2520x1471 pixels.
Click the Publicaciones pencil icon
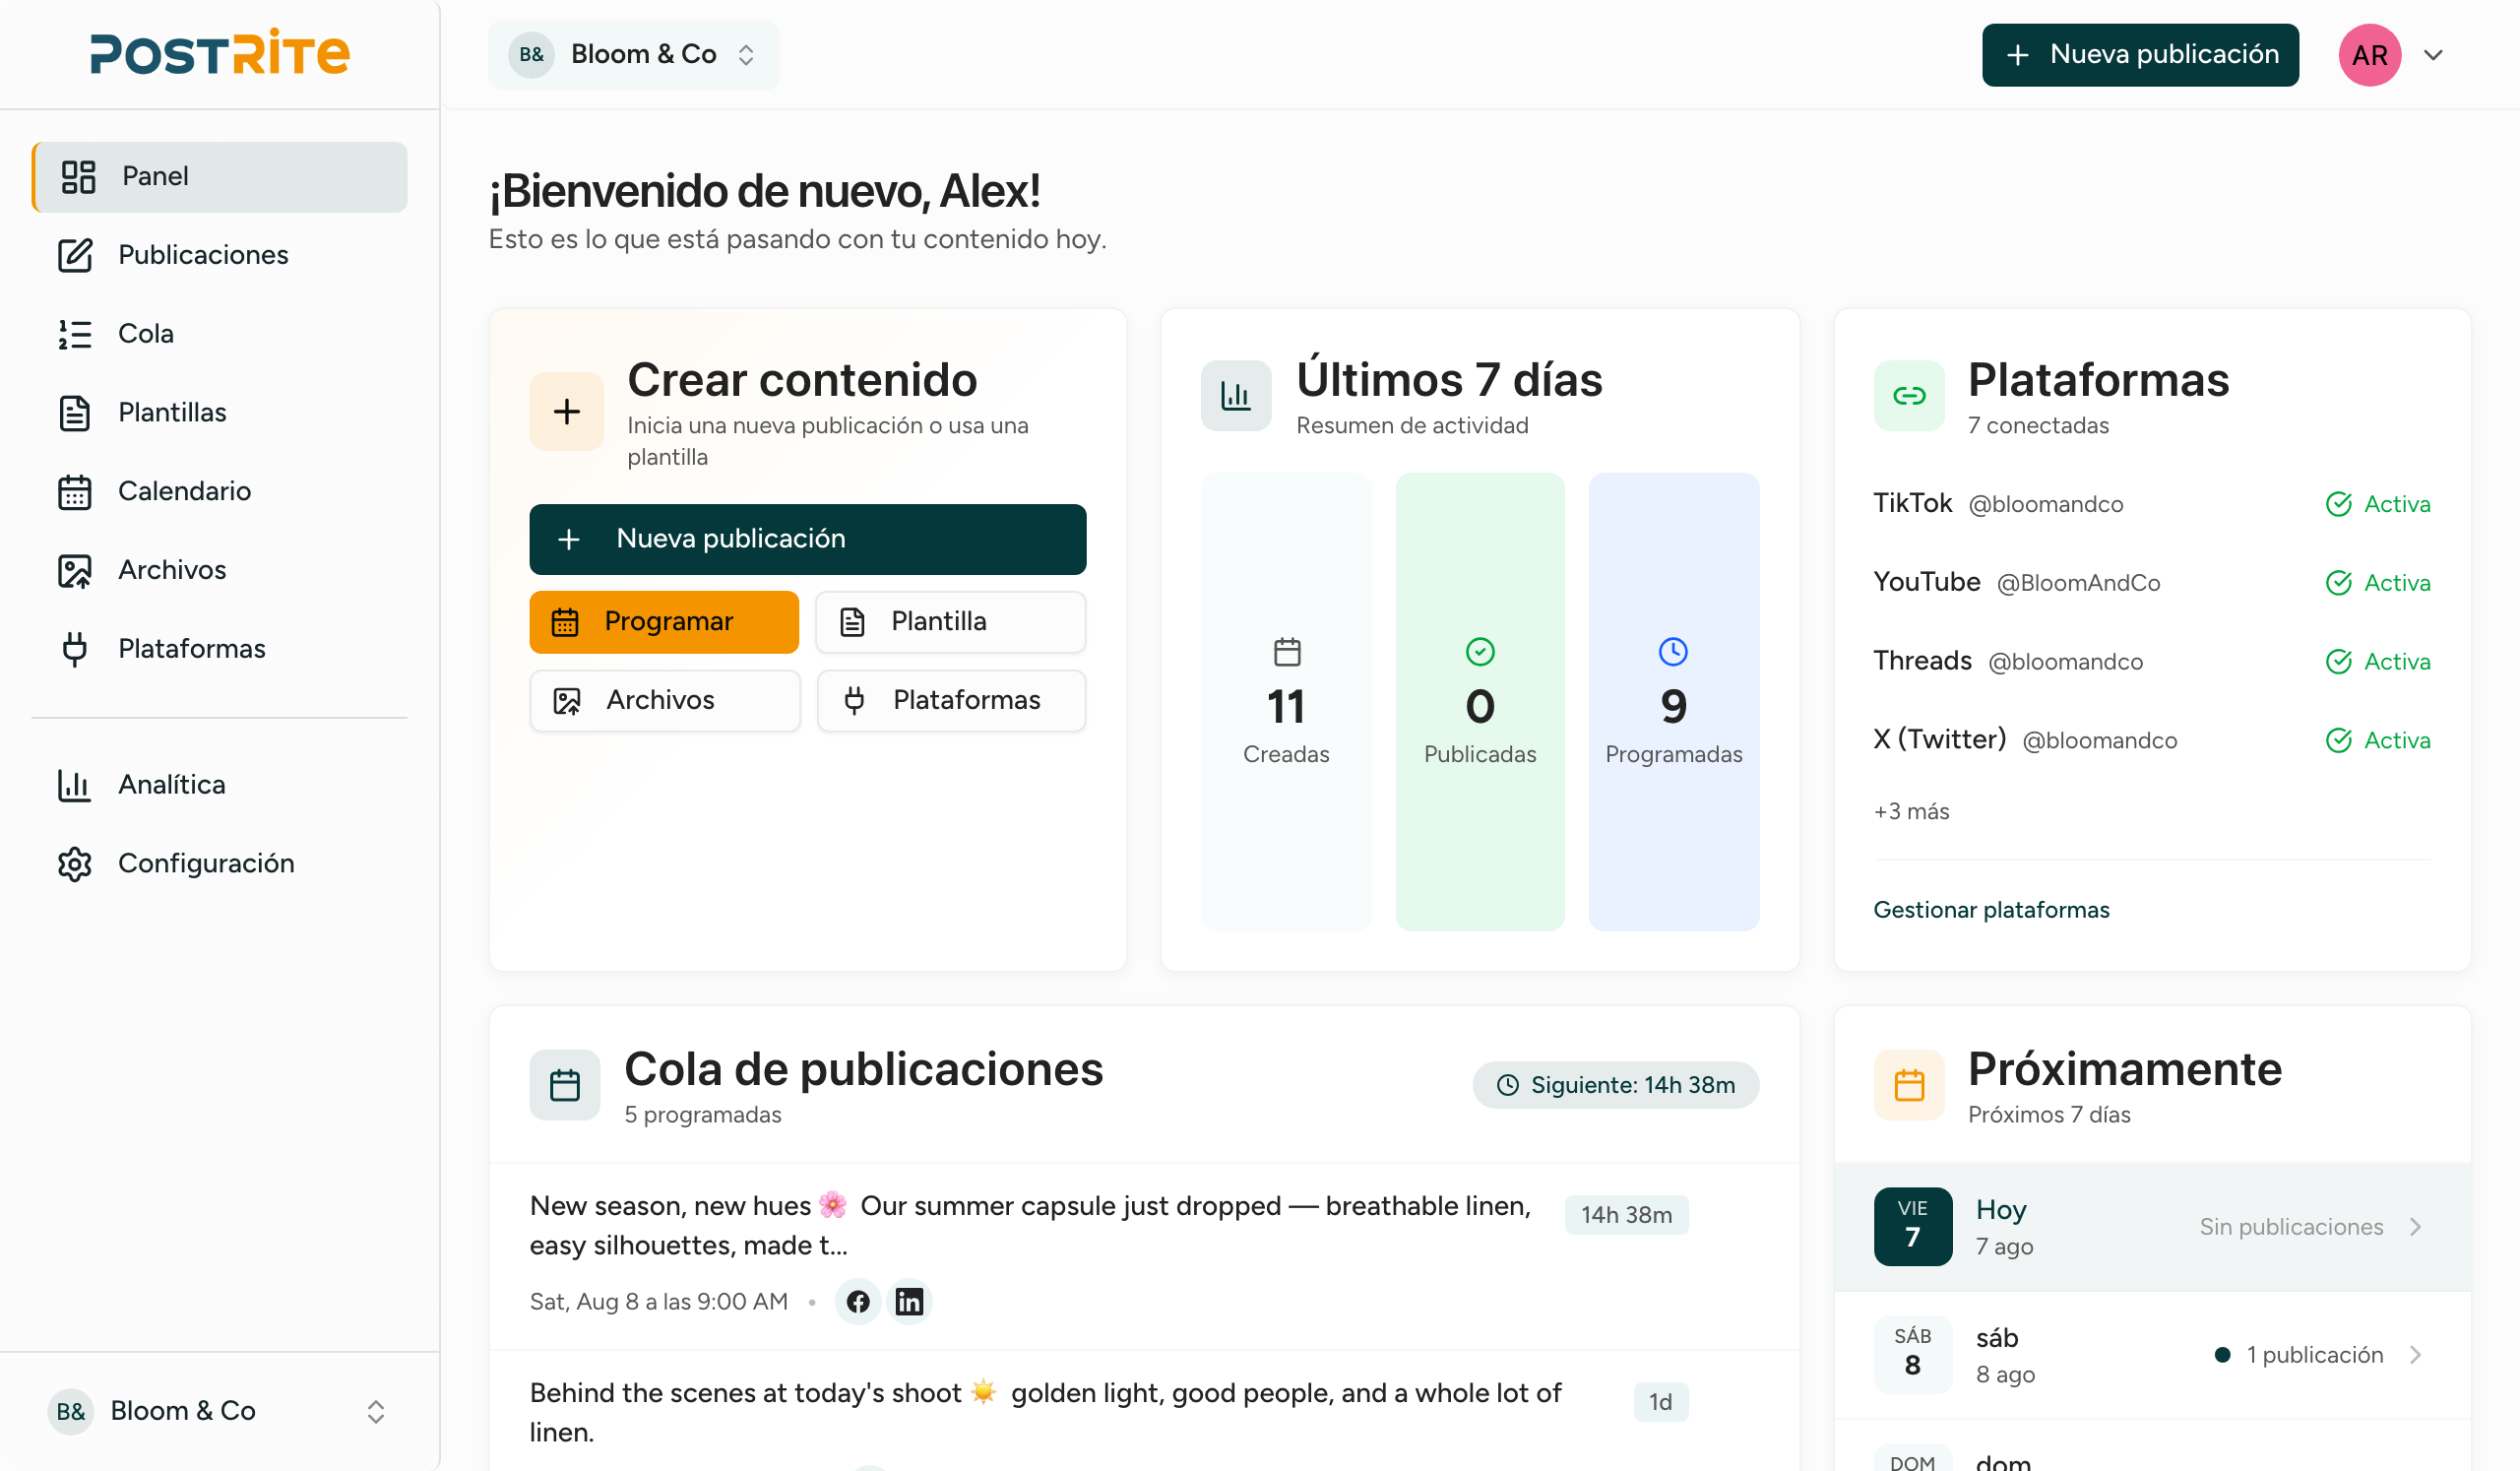click(75, 255)
